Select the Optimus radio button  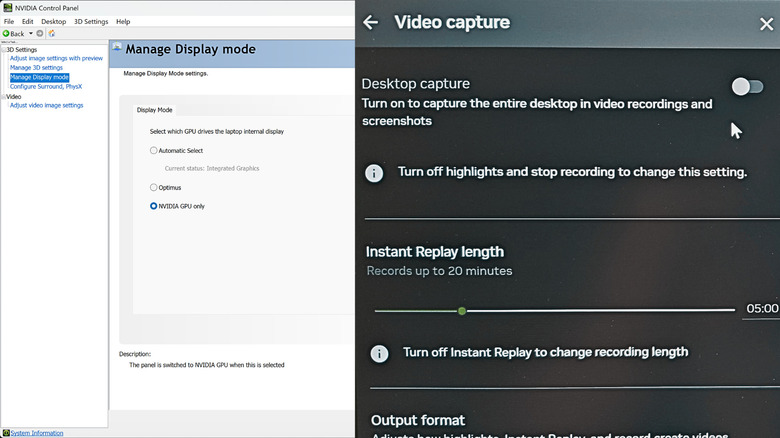[x=153, y=188]
